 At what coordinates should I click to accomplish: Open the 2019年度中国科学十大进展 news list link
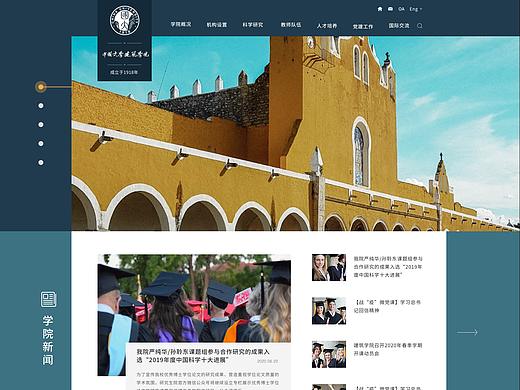(x=388, y=267)
